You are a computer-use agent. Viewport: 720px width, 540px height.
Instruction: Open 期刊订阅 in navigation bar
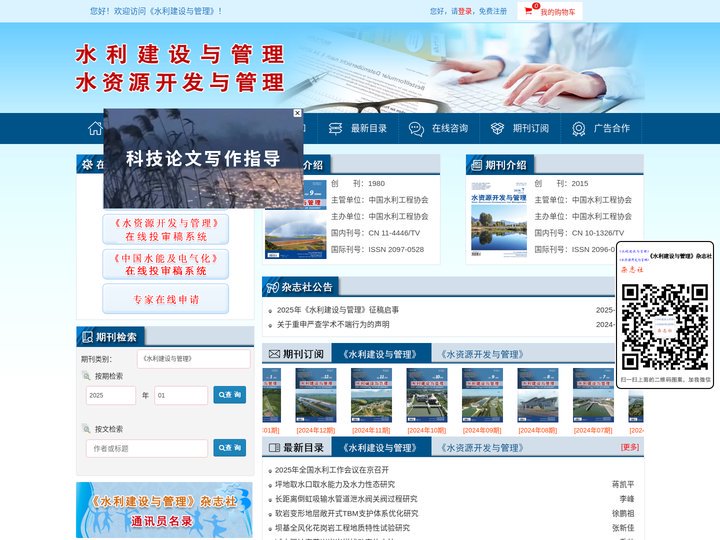click(x=530, y=129)
